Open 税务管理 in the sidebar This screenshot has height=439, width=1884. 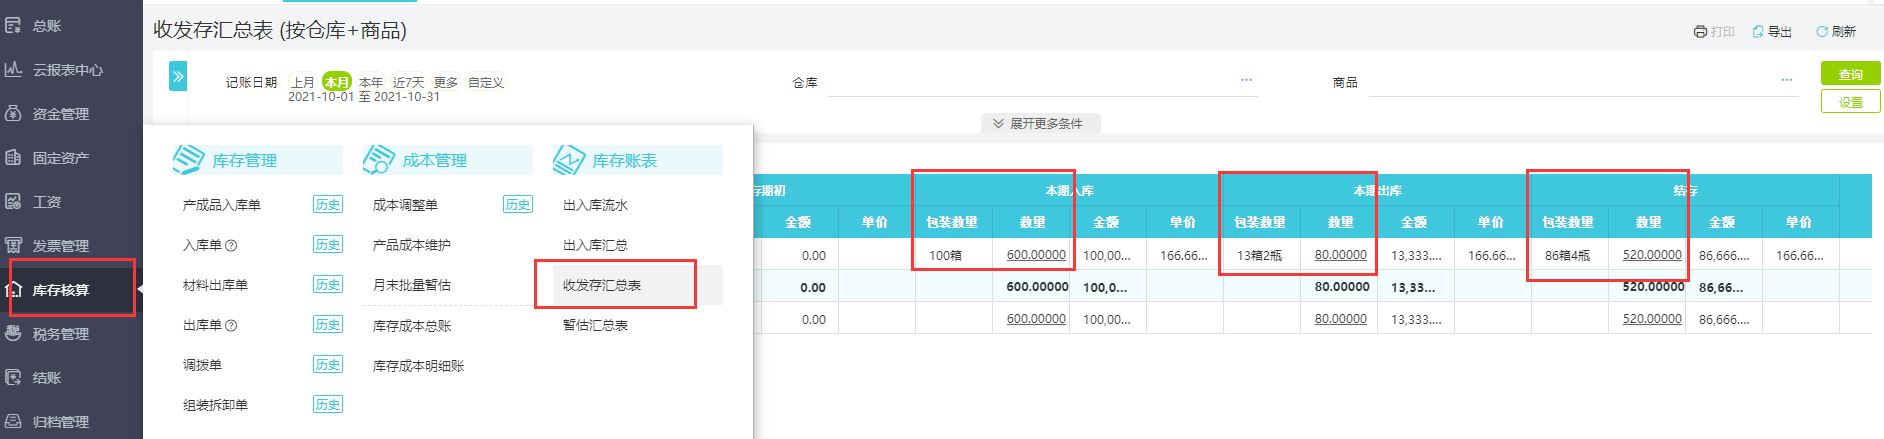[60, 334]
